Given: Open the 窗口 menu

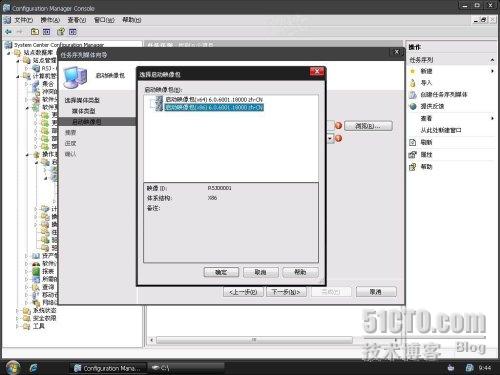Looking at the screenshot, I should point(104,20).
